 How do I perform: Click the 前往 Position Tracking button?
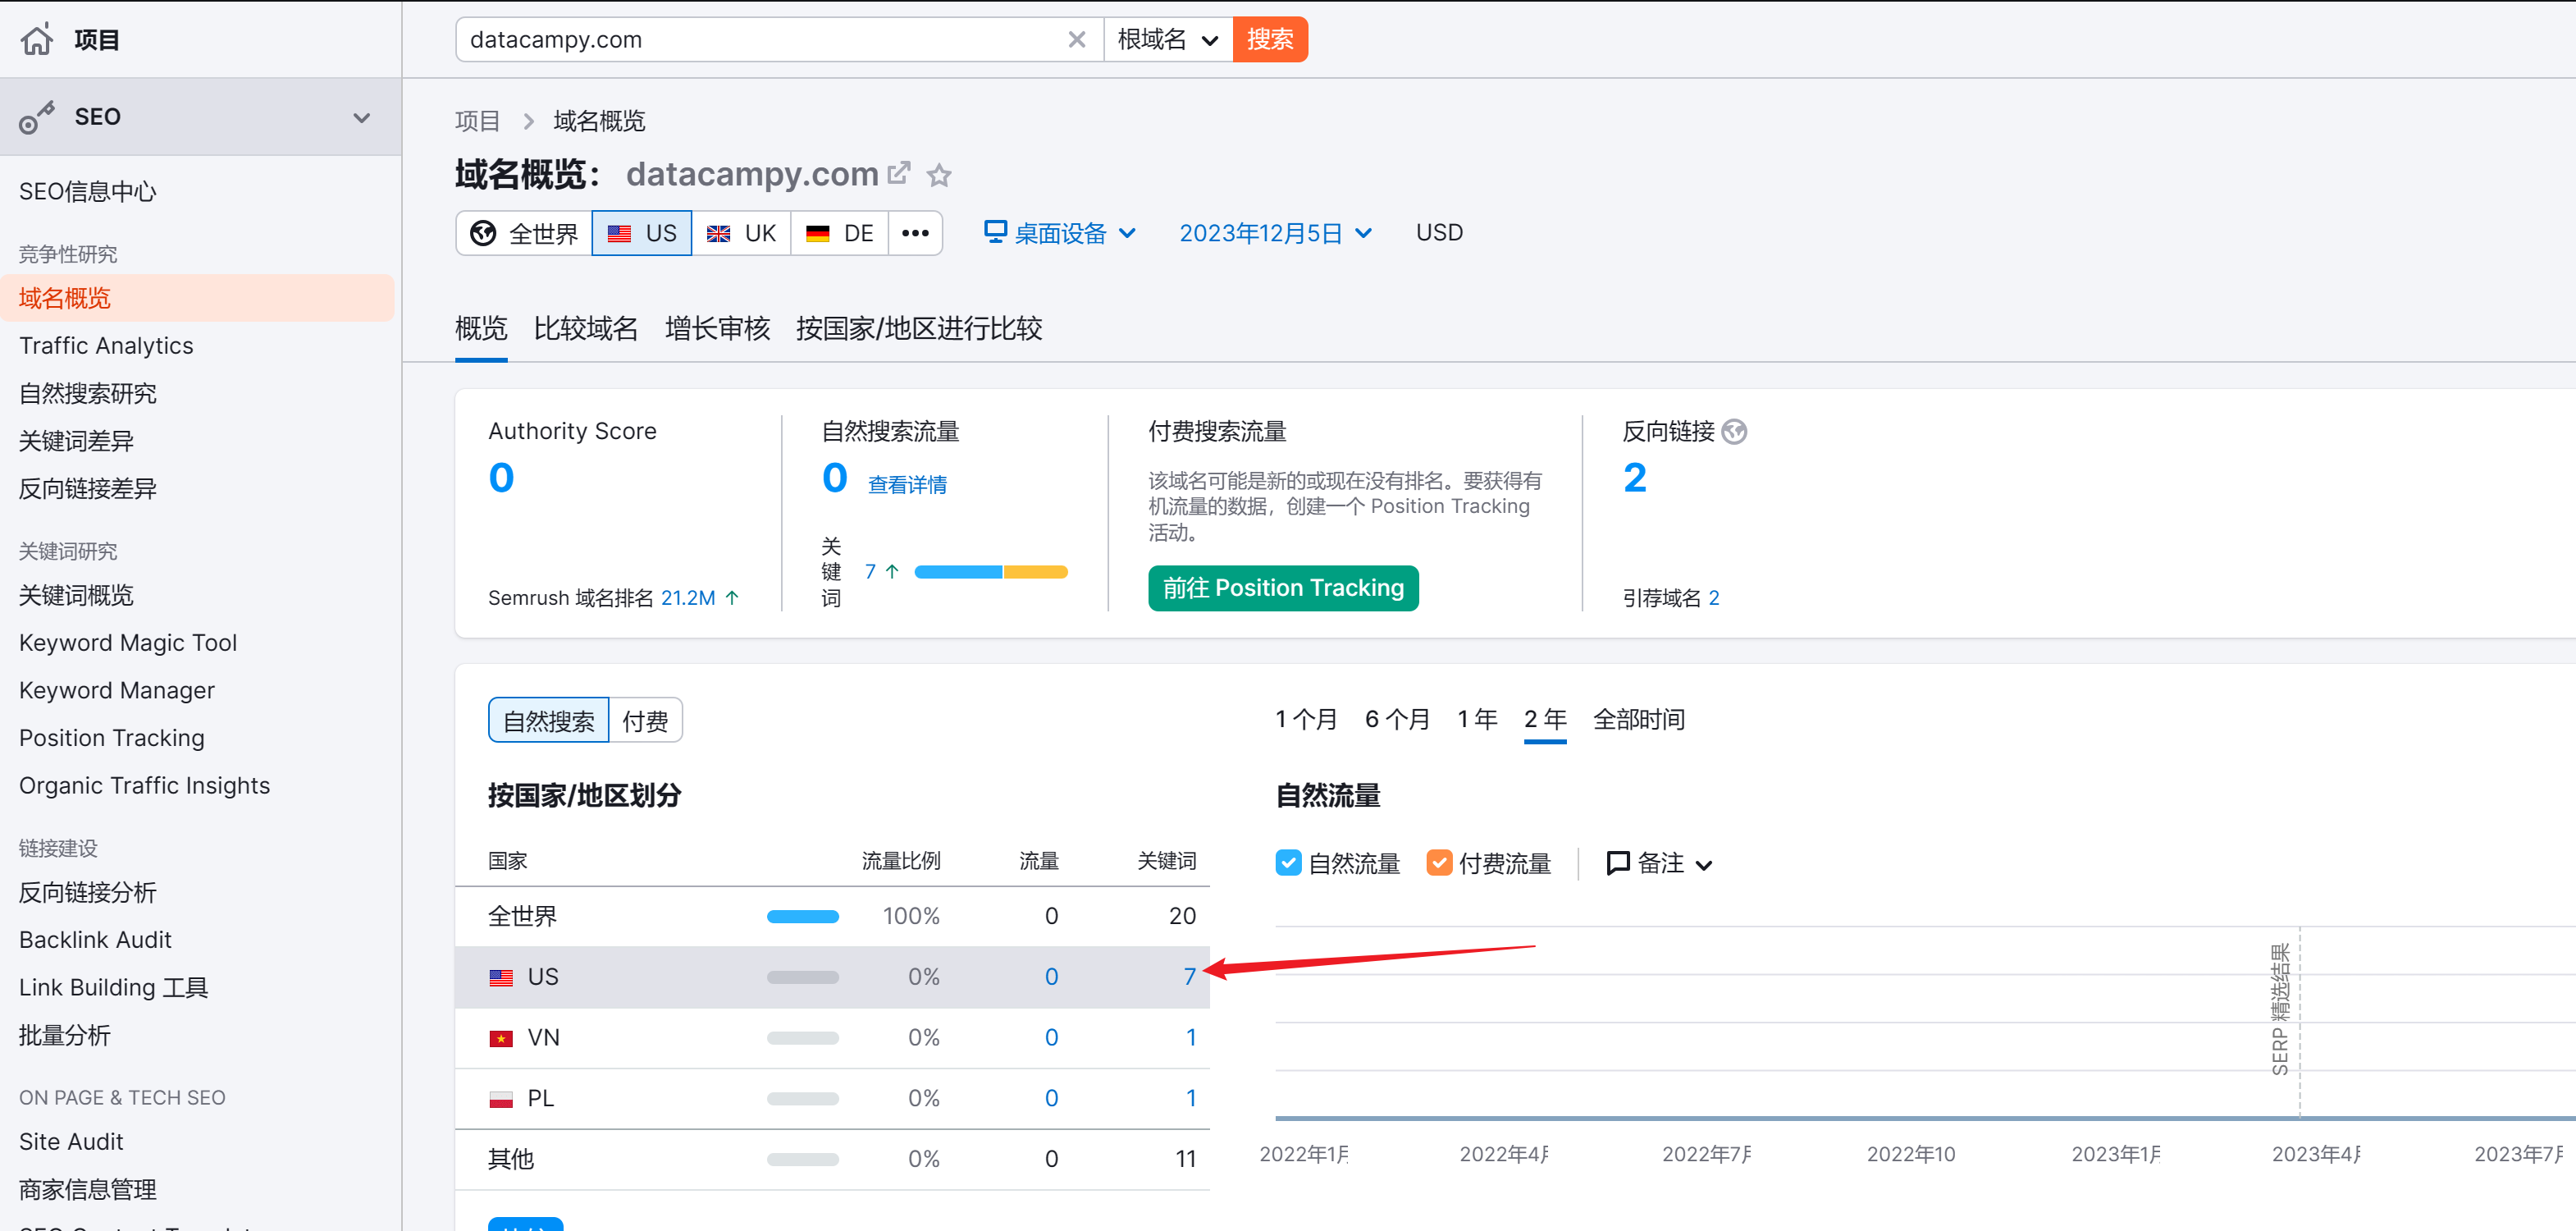tap(1282, 588)
